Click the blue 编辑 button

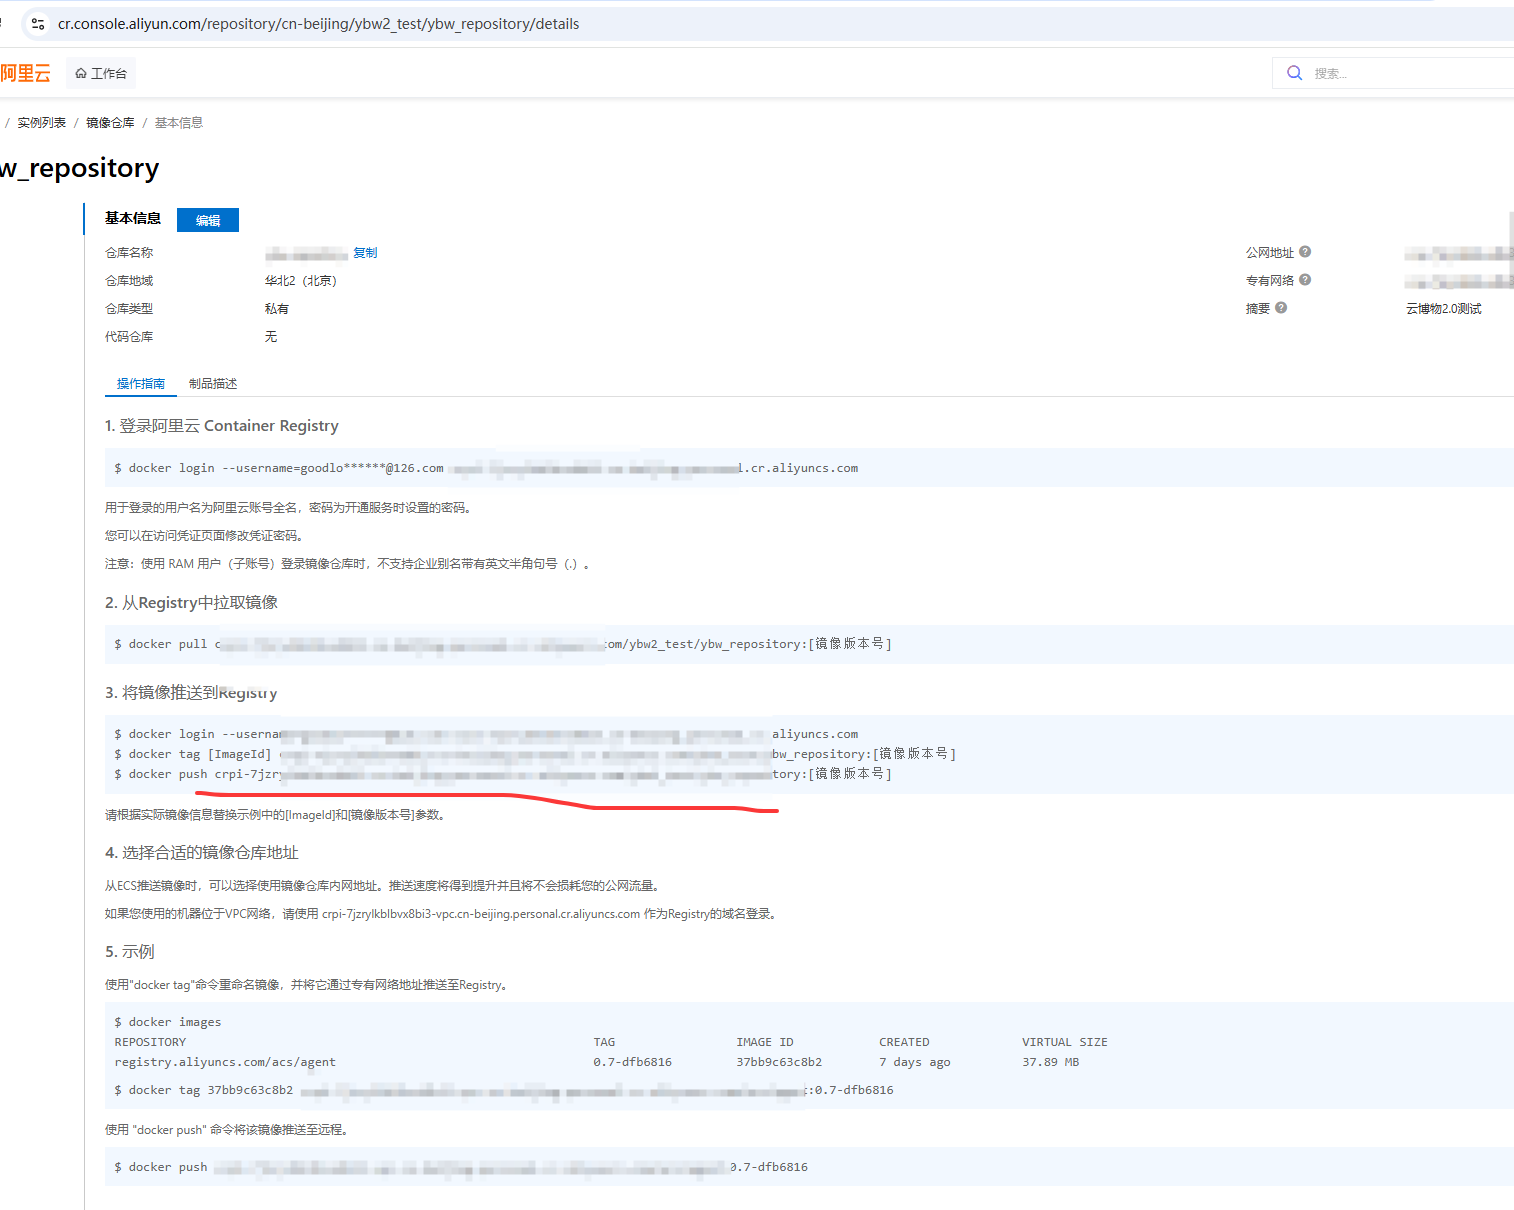pyautogui.click(x=208, y=220)
